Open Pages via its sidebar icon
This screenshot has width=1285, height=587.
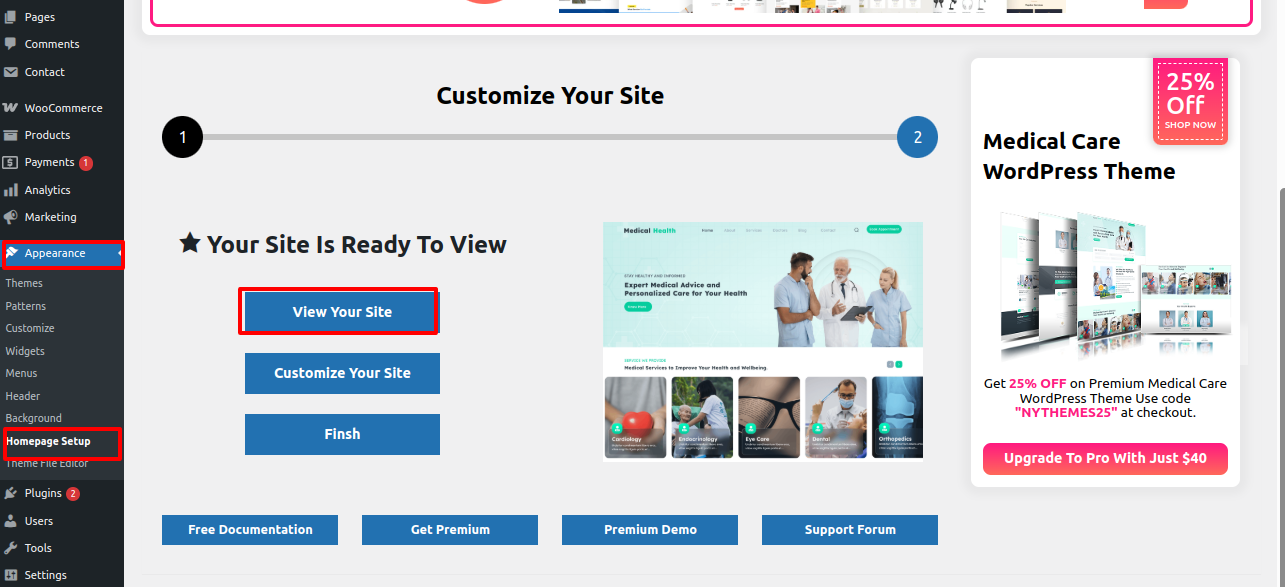coord(11,17)
